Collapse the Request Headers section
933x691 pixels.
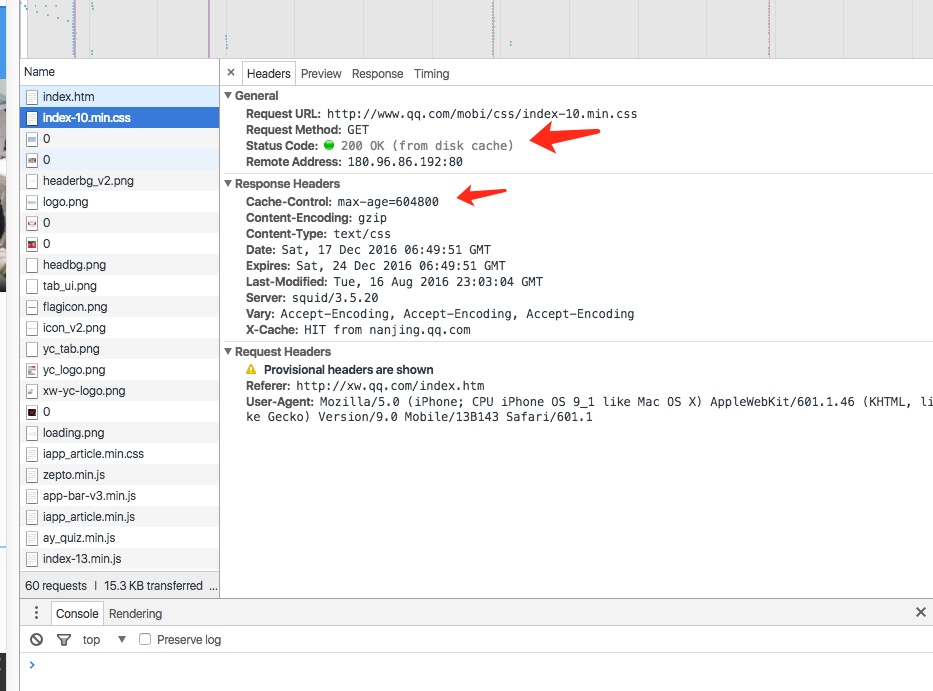click(228, 352)
